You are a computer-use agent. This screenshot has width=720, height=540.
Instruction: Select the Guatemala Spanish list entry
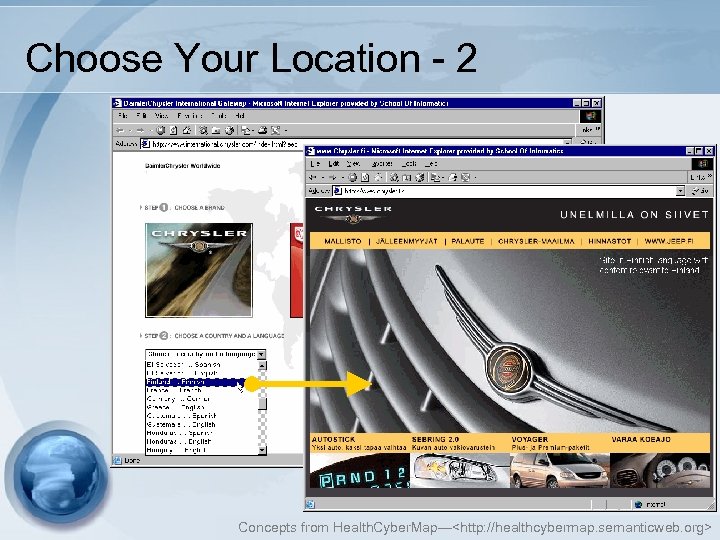(202, 416)
